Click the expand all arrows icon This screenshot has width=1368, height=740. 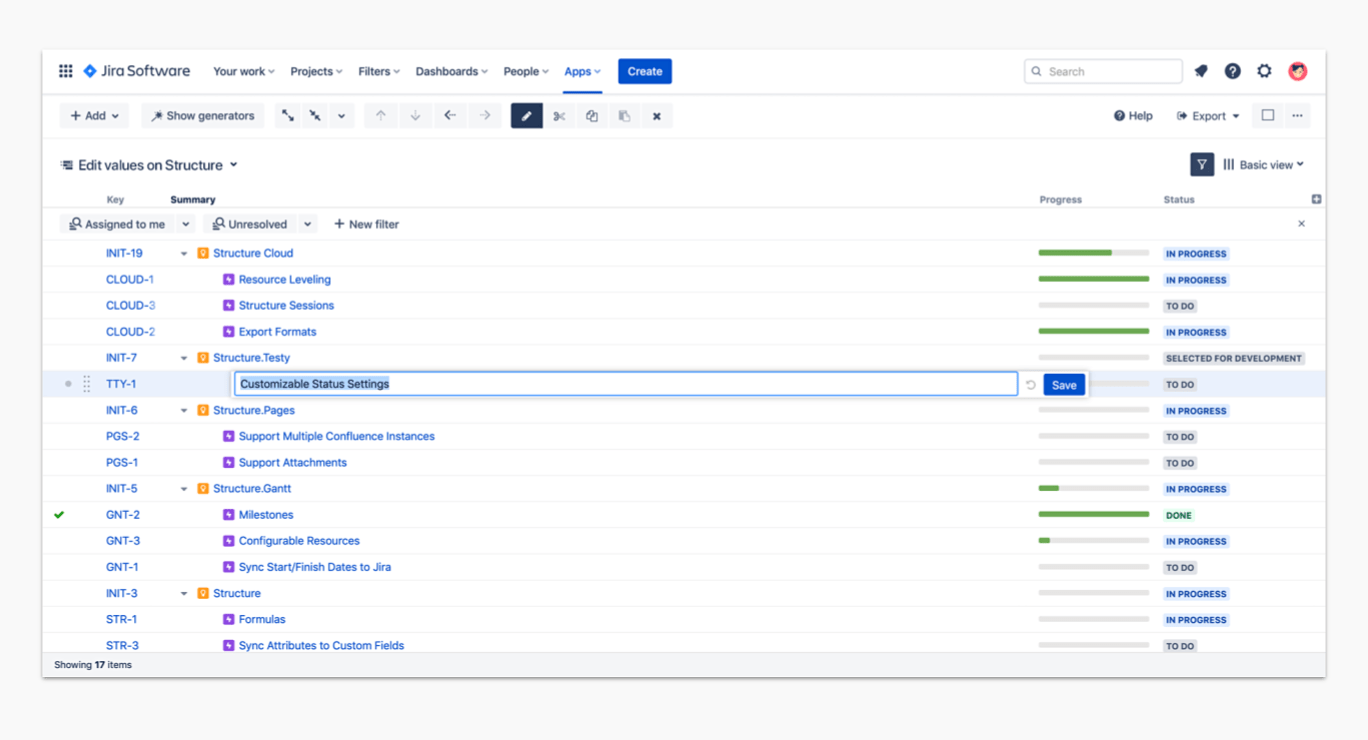click(288, 116)
